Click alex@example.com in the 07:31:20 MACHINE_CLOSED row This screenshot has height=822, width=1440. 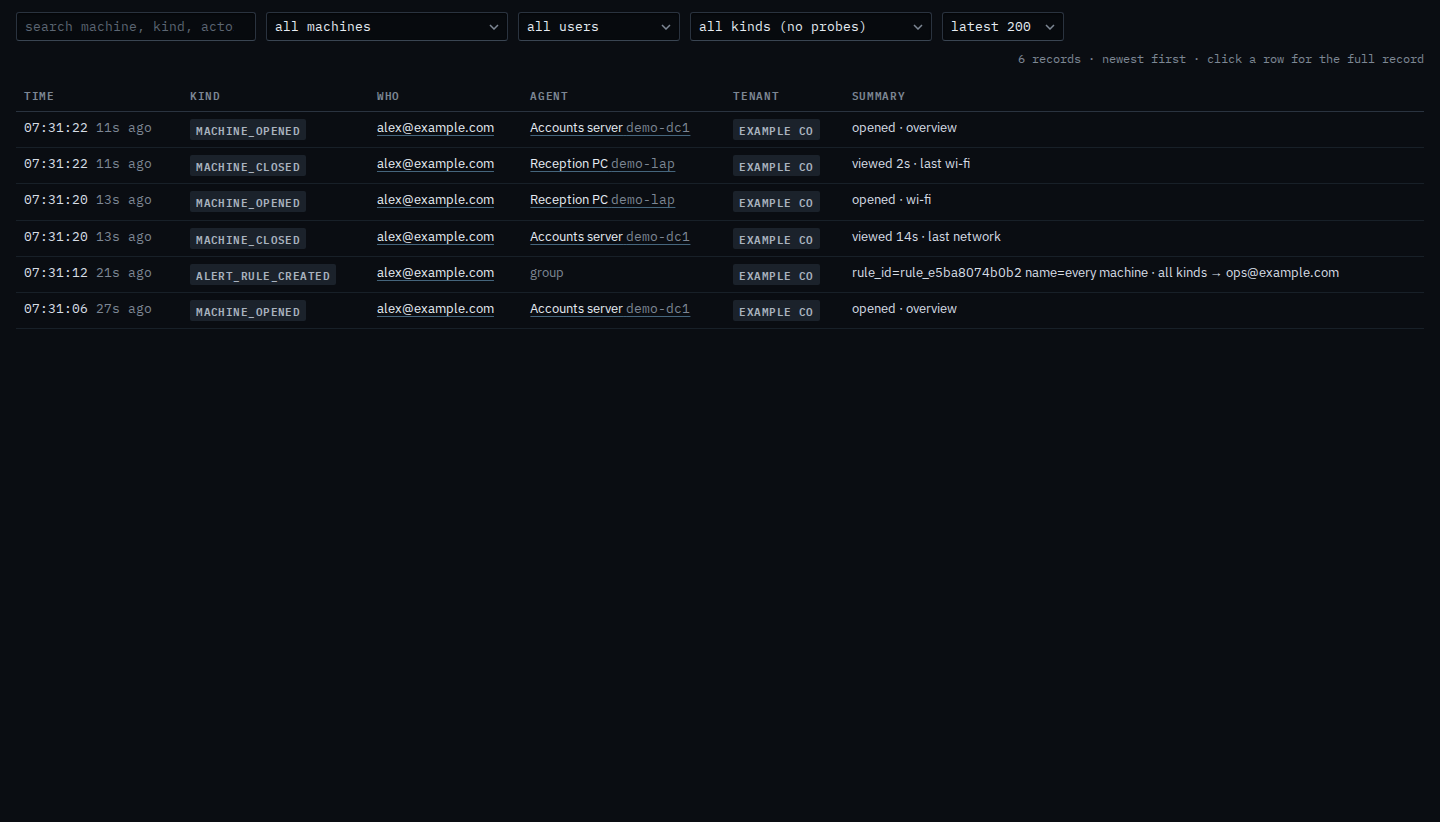point(435,237)
